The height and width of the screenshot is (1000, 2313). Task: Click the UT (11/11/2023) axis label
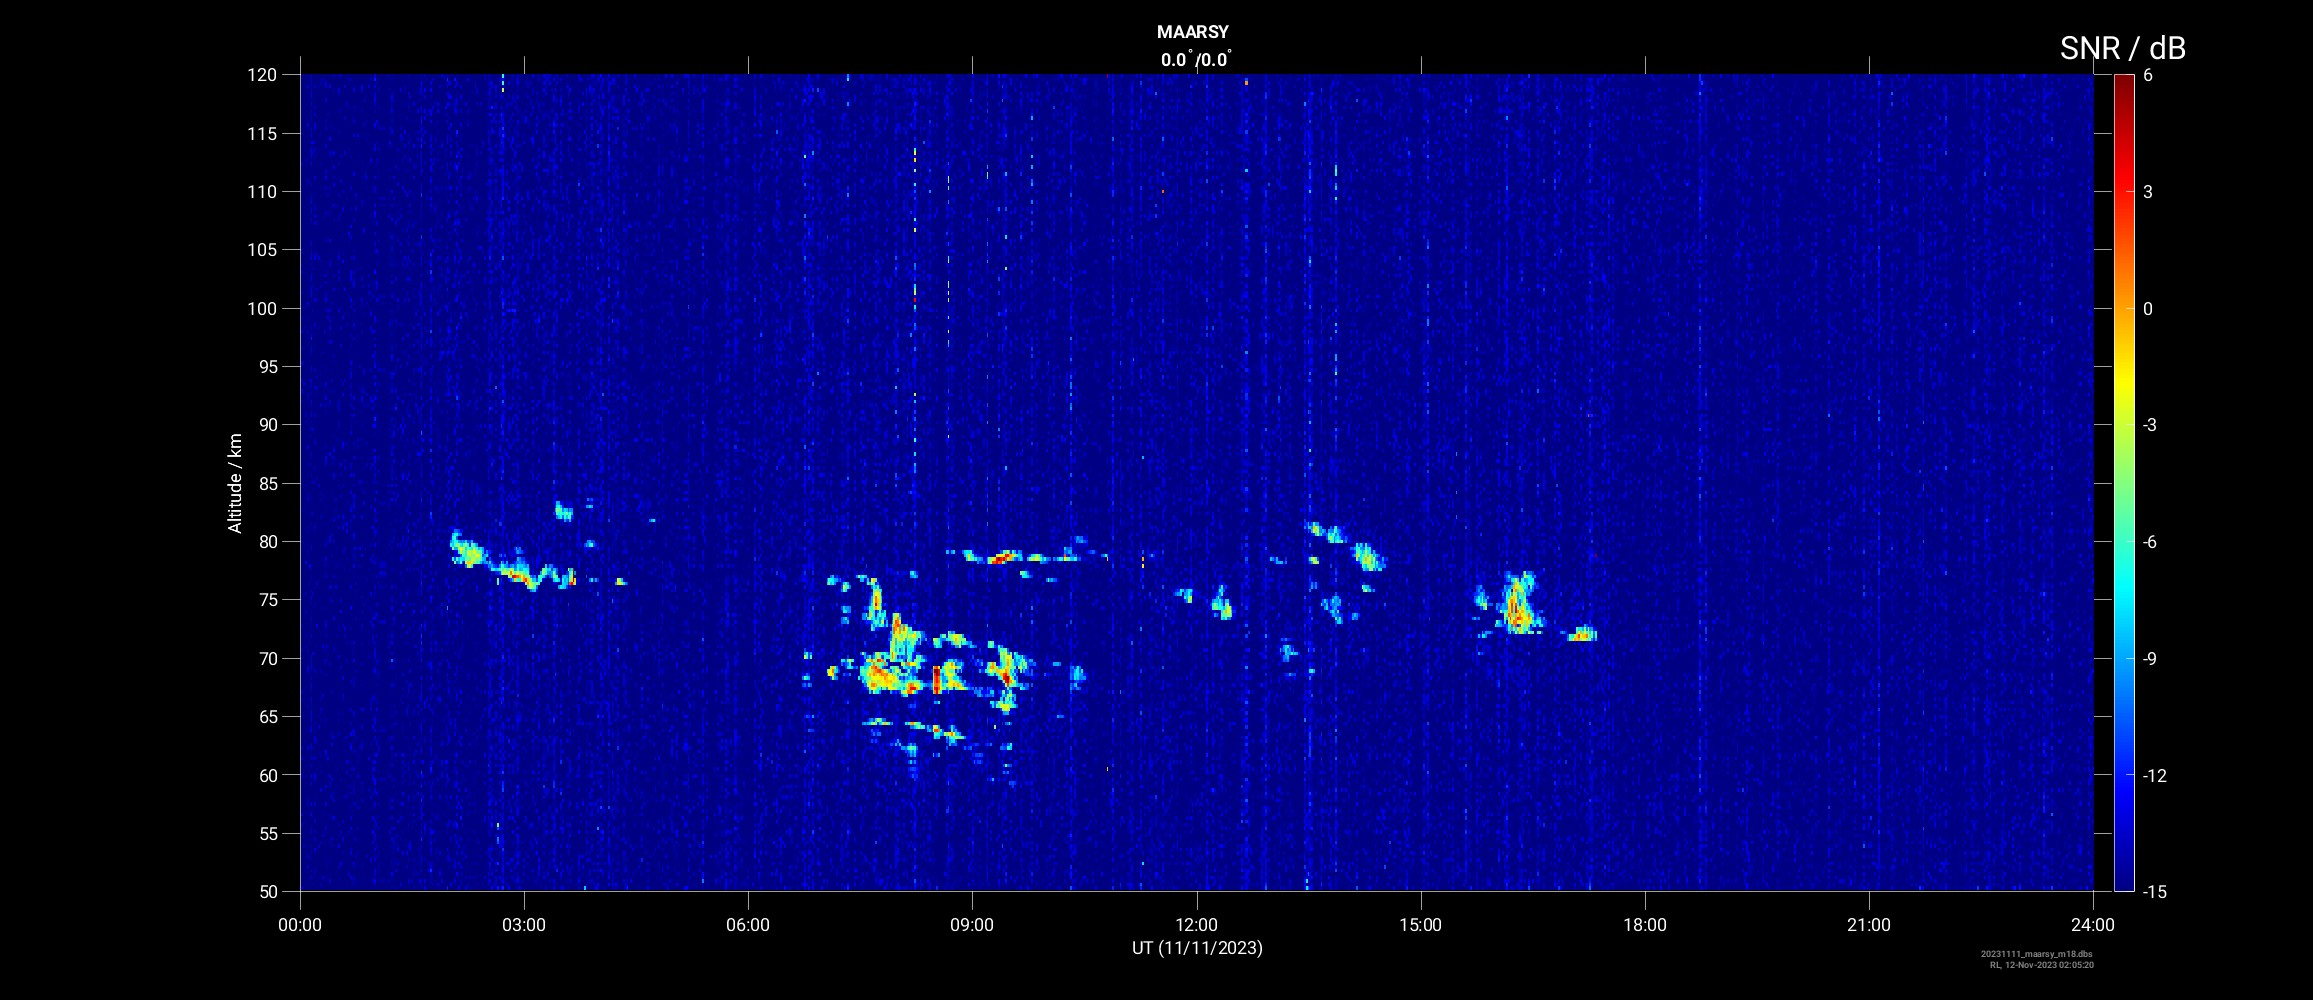tap(1197, 947)
